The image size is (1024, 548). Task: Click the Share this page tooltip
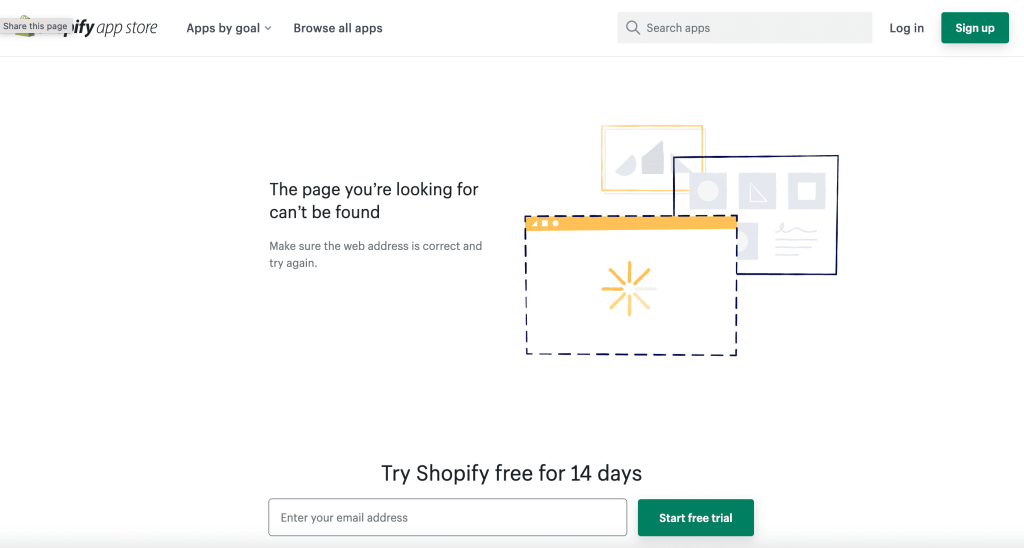(x=35, y=26)
